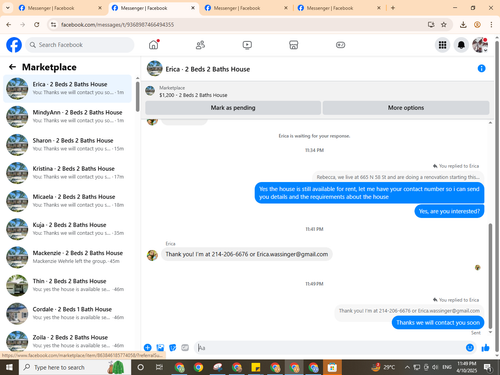Open Chrome three-dot menu
Image resolution: width=500 pixels, height=375 pixels.
[491, 24]
